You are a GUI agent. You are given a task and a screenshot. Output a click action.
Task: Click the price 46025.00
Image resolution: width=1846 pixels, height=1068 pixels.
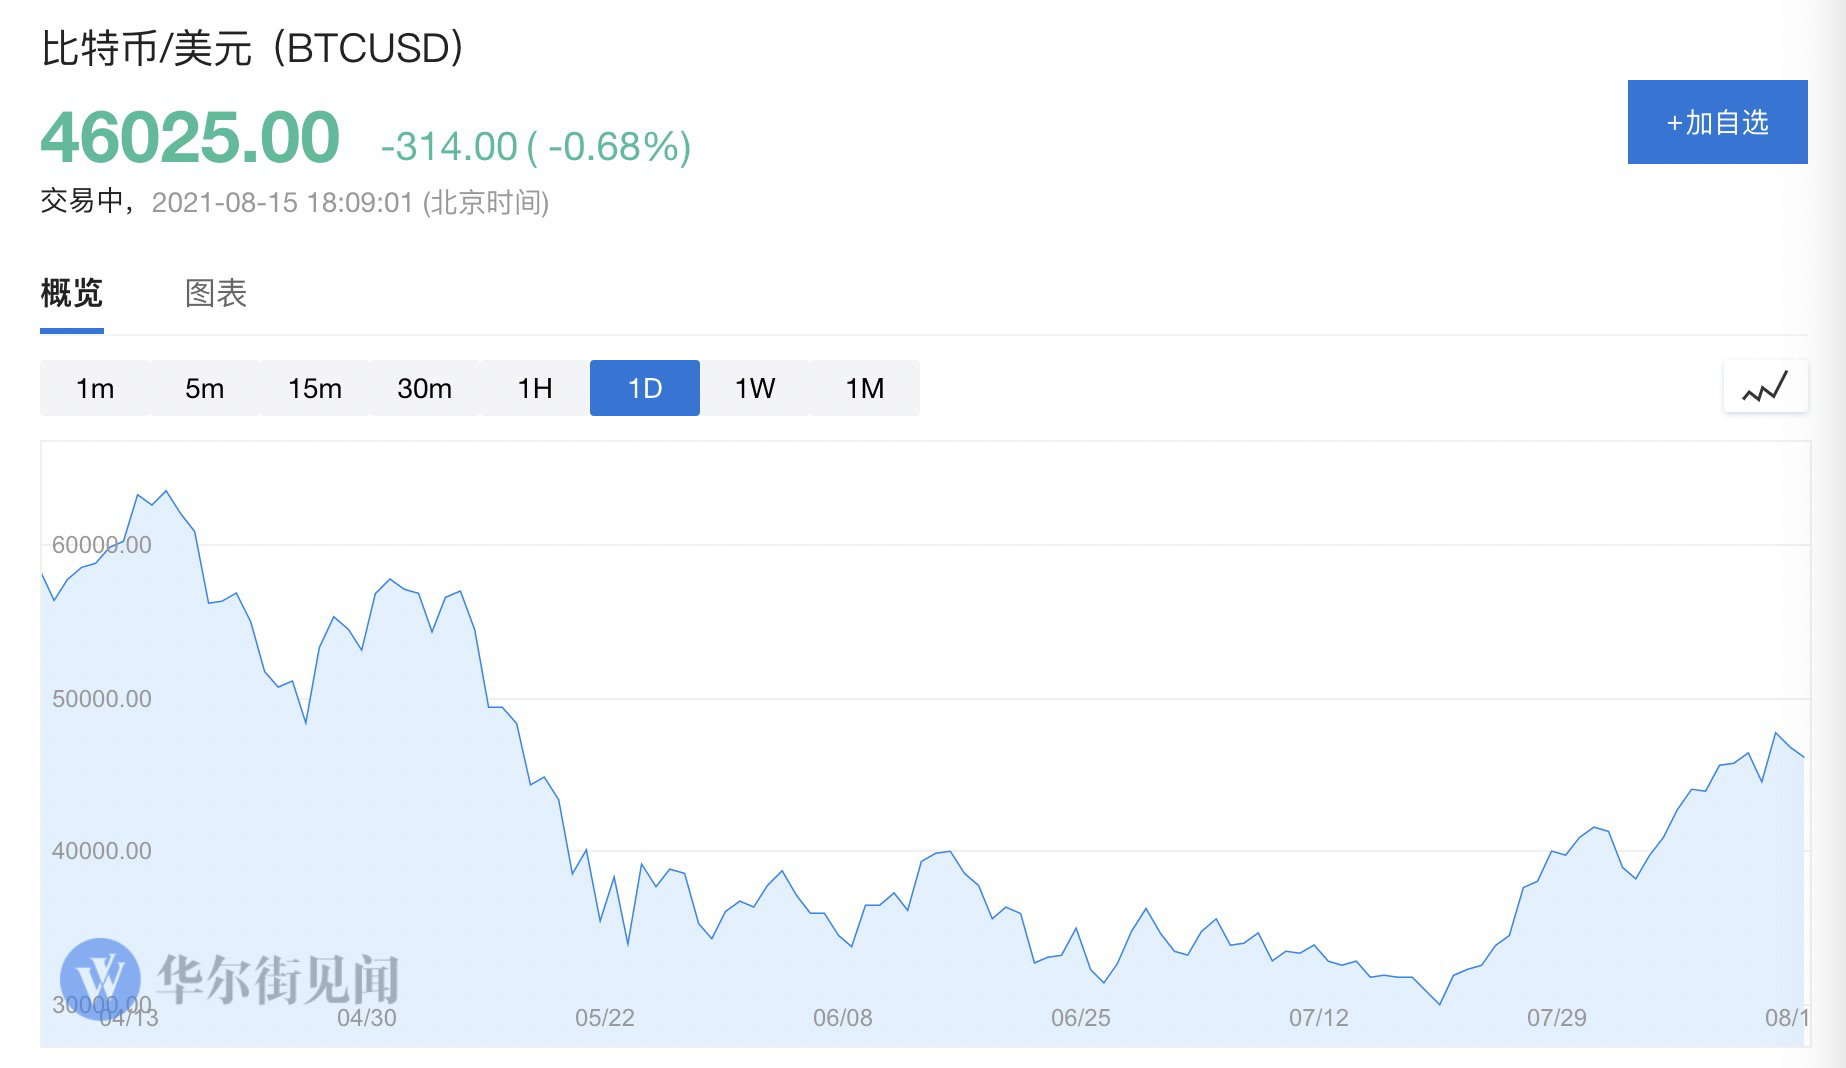[x=190, y=137]
